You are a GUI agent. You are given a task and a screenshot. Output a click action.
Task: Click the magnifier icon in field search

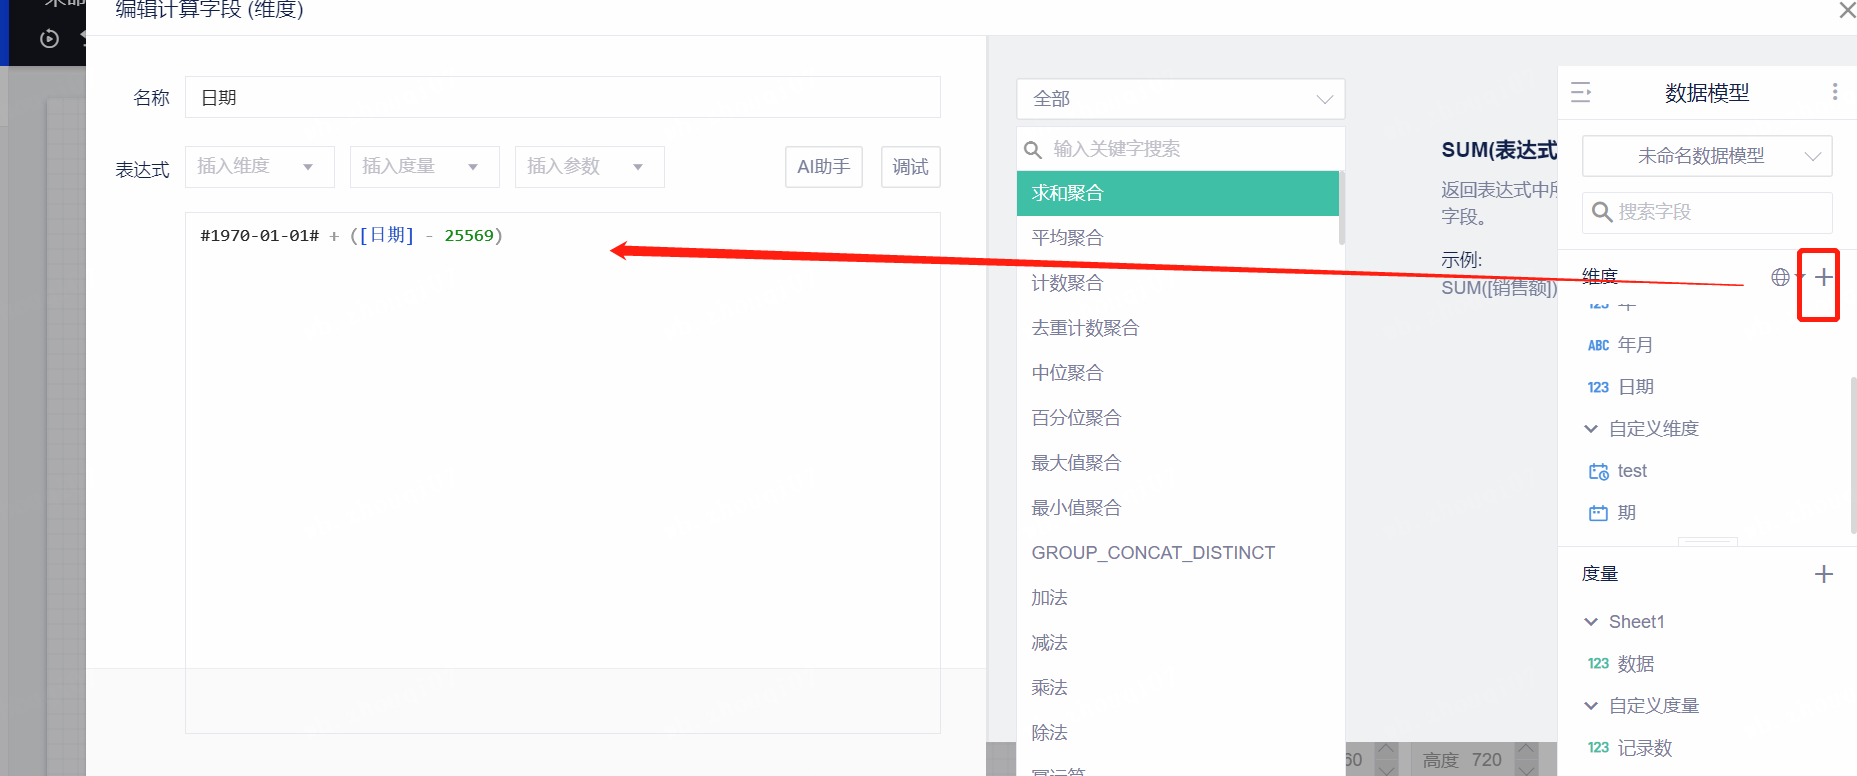1602,212
